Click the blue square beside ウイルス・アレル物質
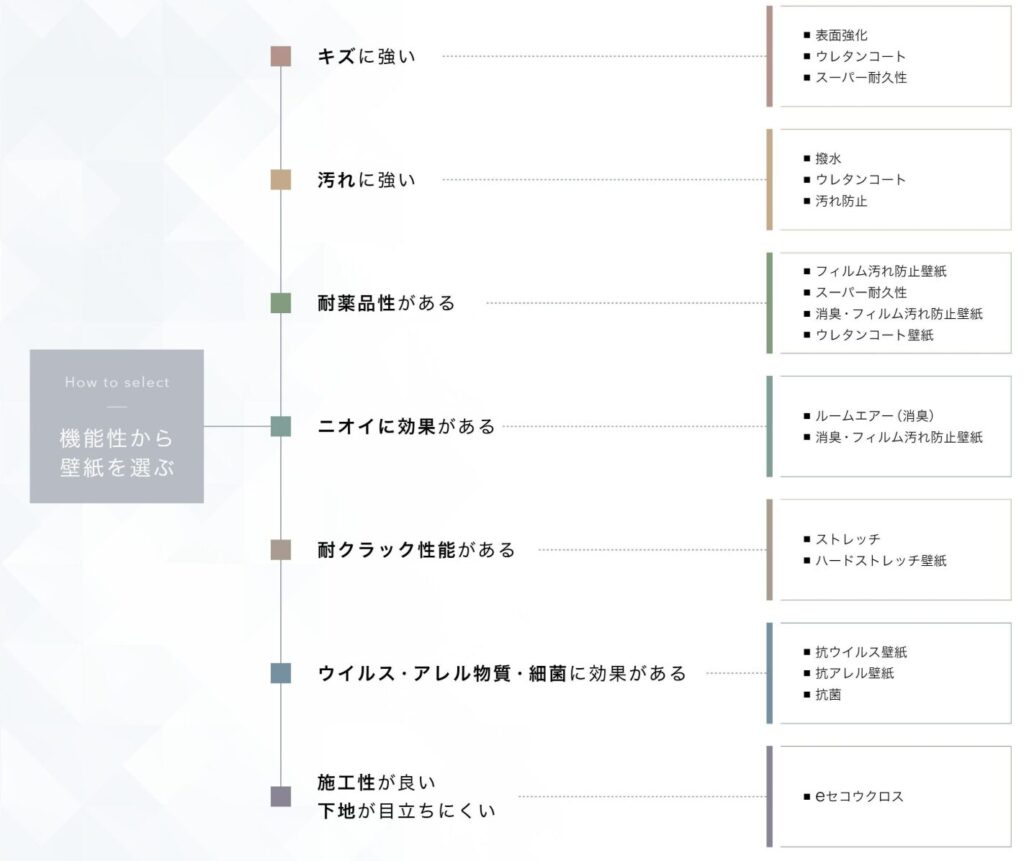The height and width of the screenshot is (861, 1024). (281, 674)
